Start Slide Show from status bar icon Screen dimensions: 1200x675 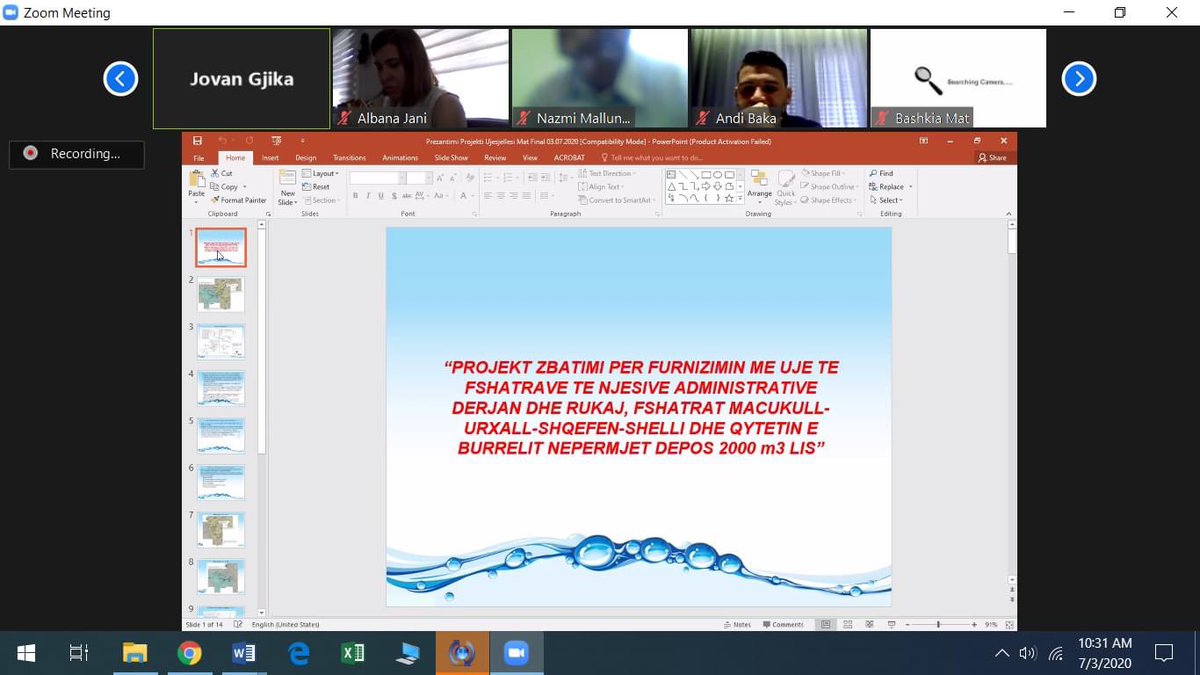pos(891,625)
